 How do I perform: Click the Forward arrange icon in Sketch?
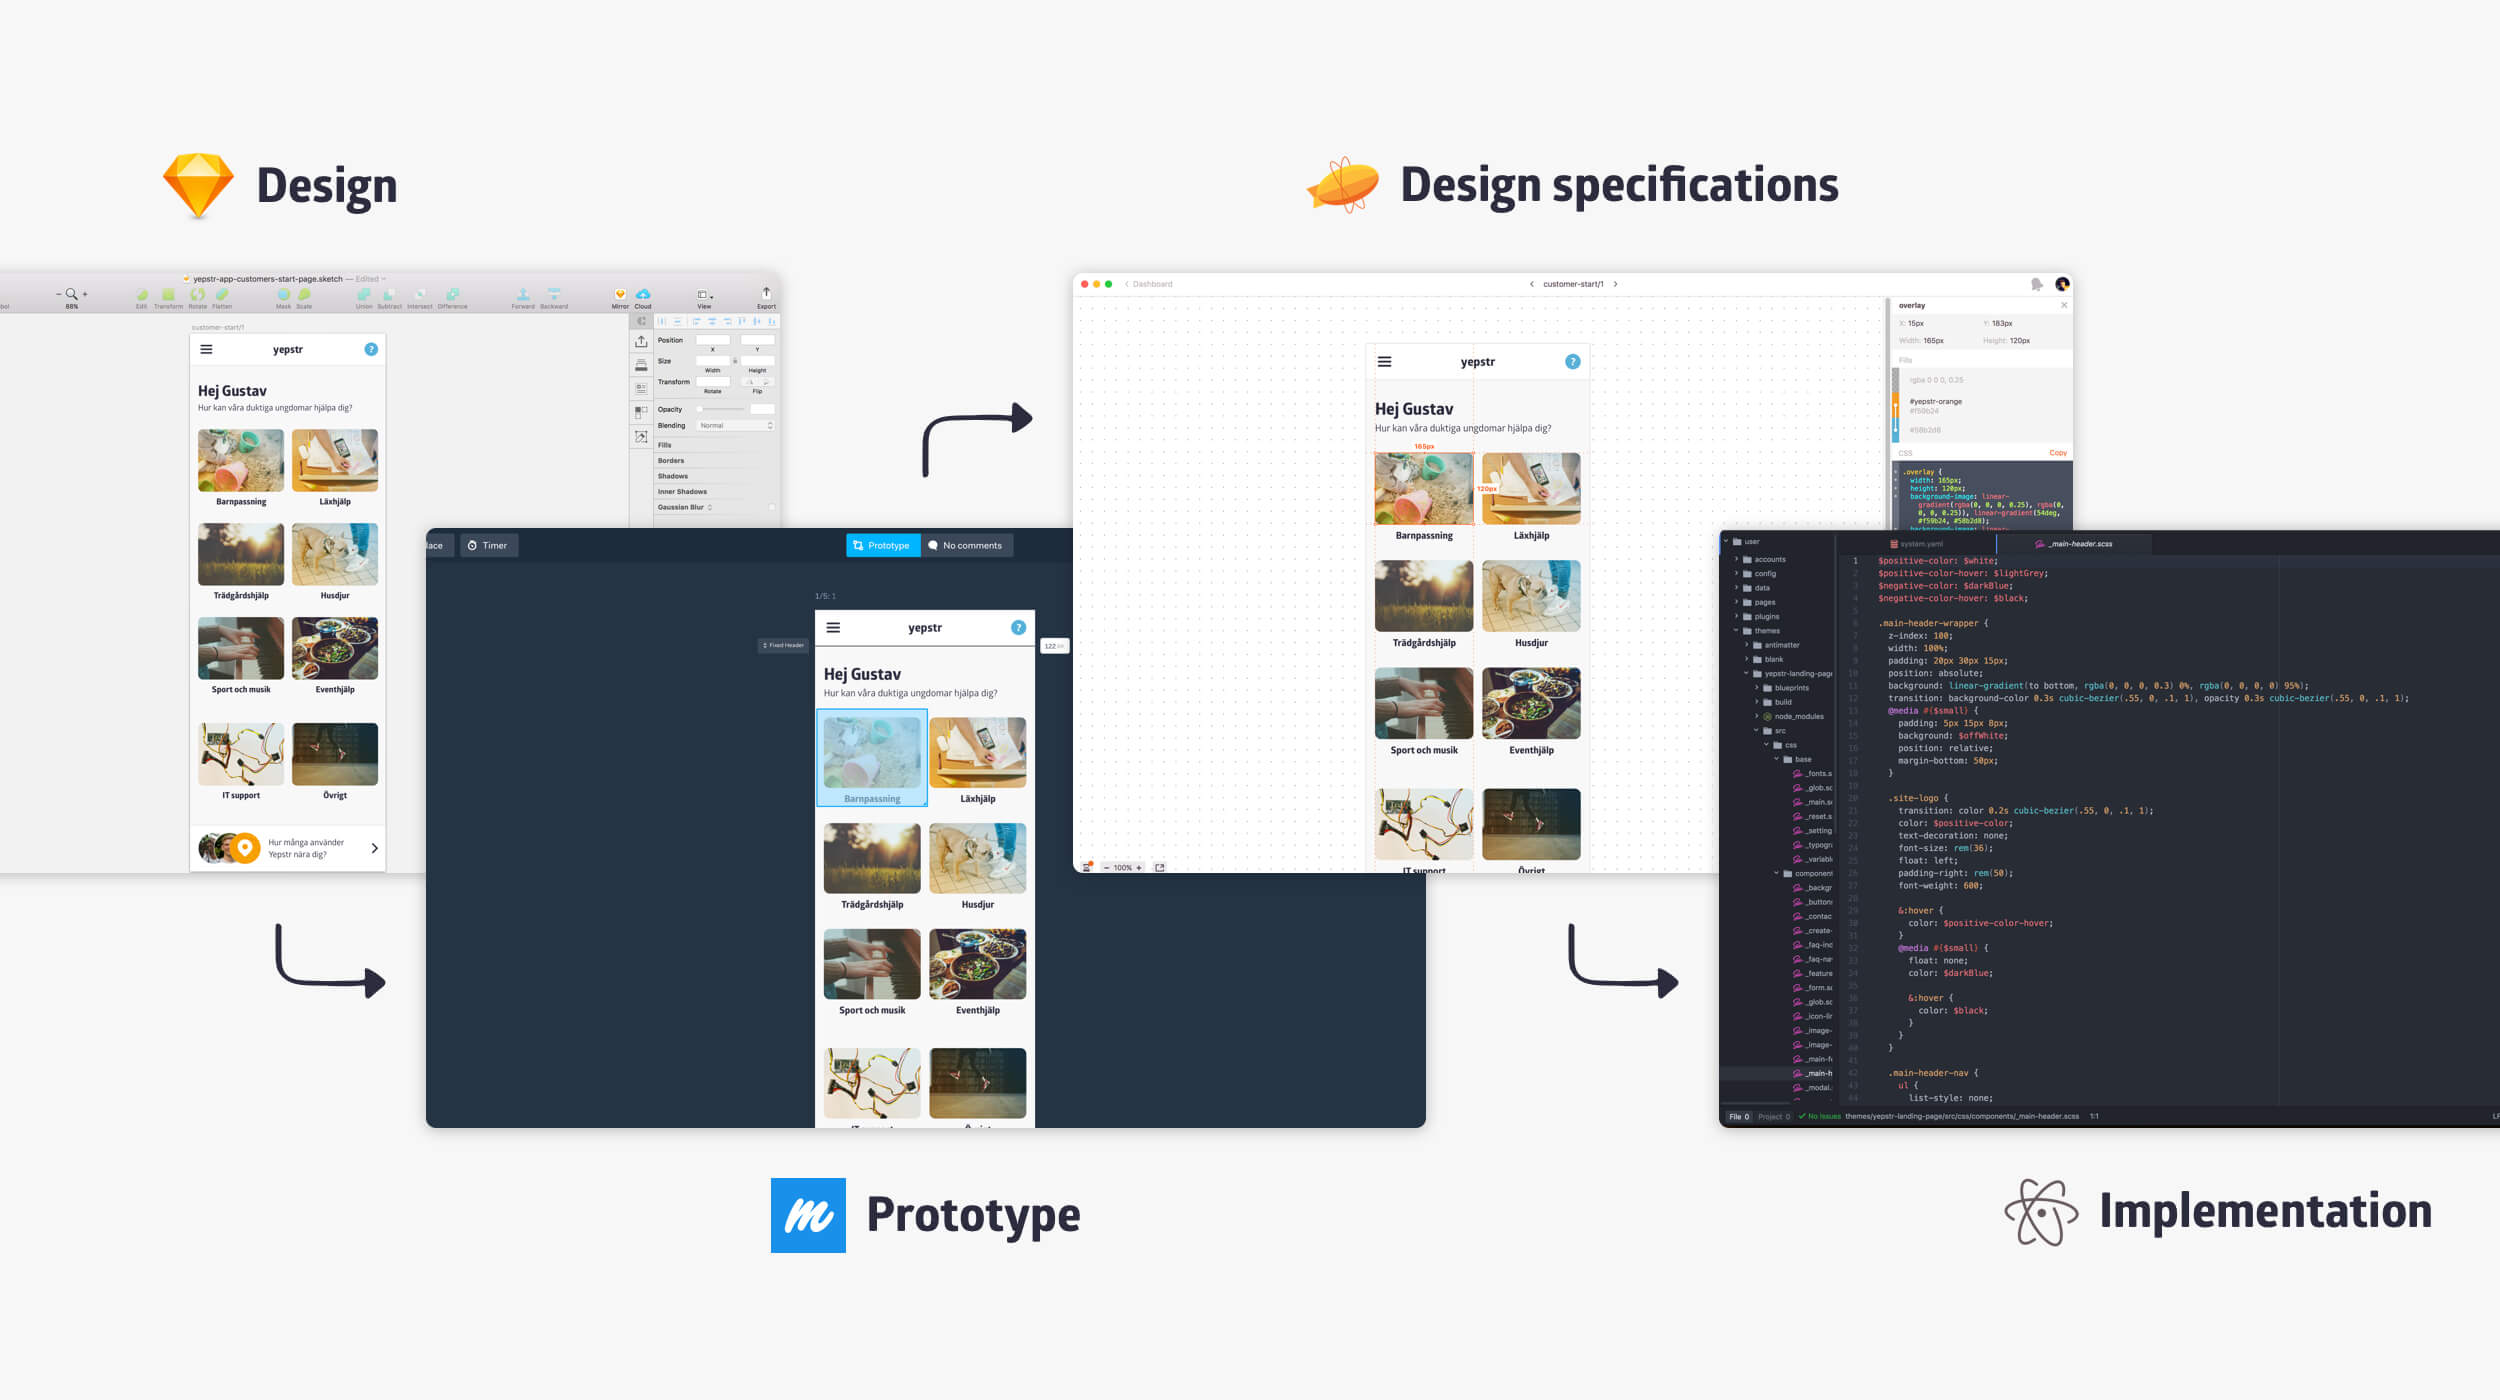point(523,294)
